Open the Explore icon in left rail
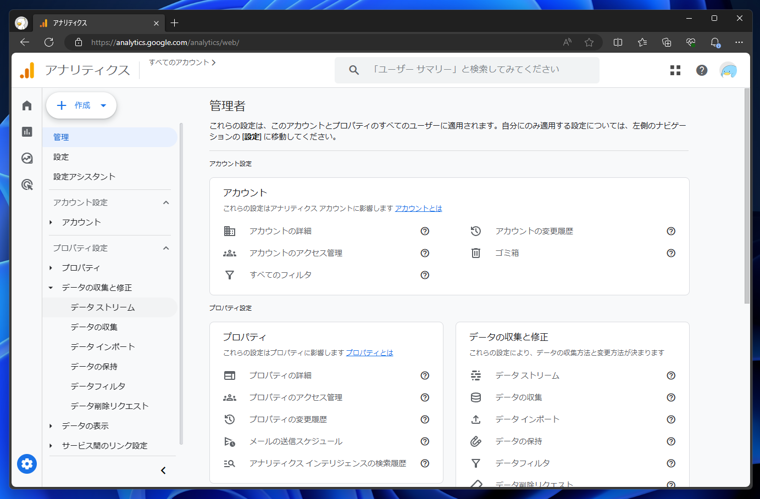 click(27, 158)
